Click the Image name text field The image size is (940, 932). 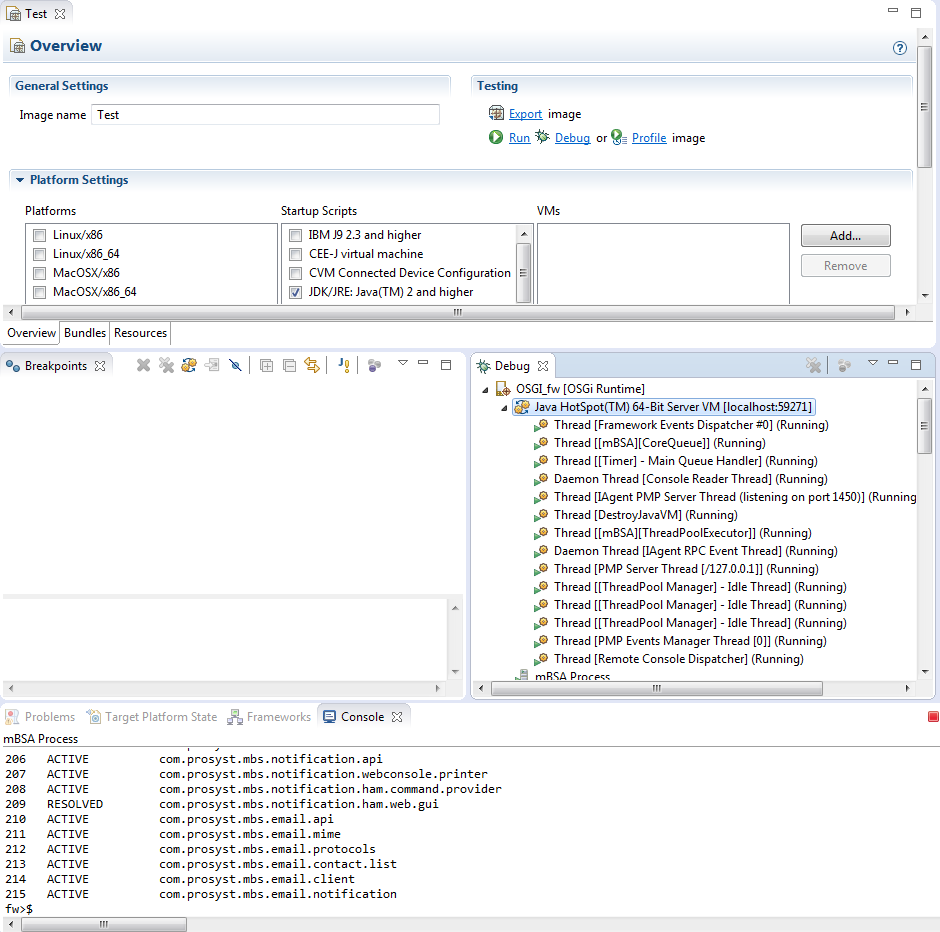tap(265, 115)
